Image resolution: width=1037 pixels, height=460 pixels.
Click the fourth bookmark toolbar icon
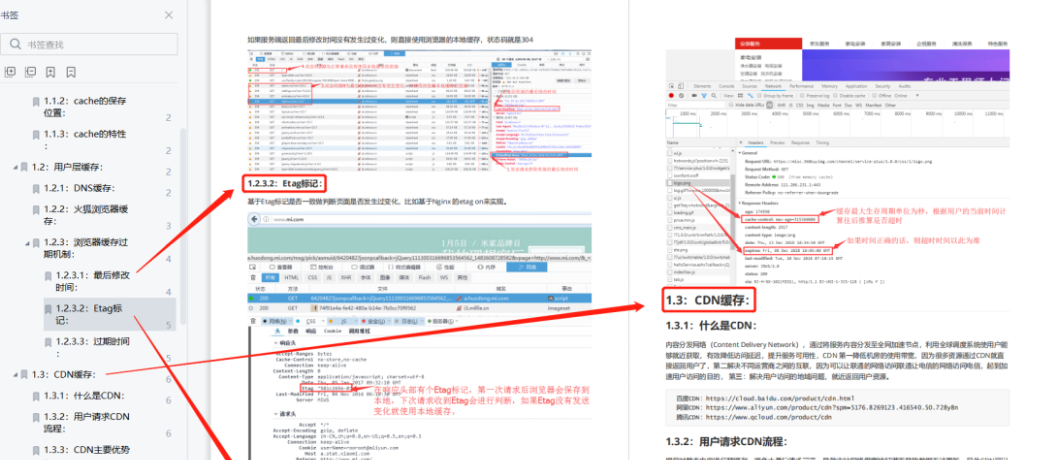coord(71,72)
